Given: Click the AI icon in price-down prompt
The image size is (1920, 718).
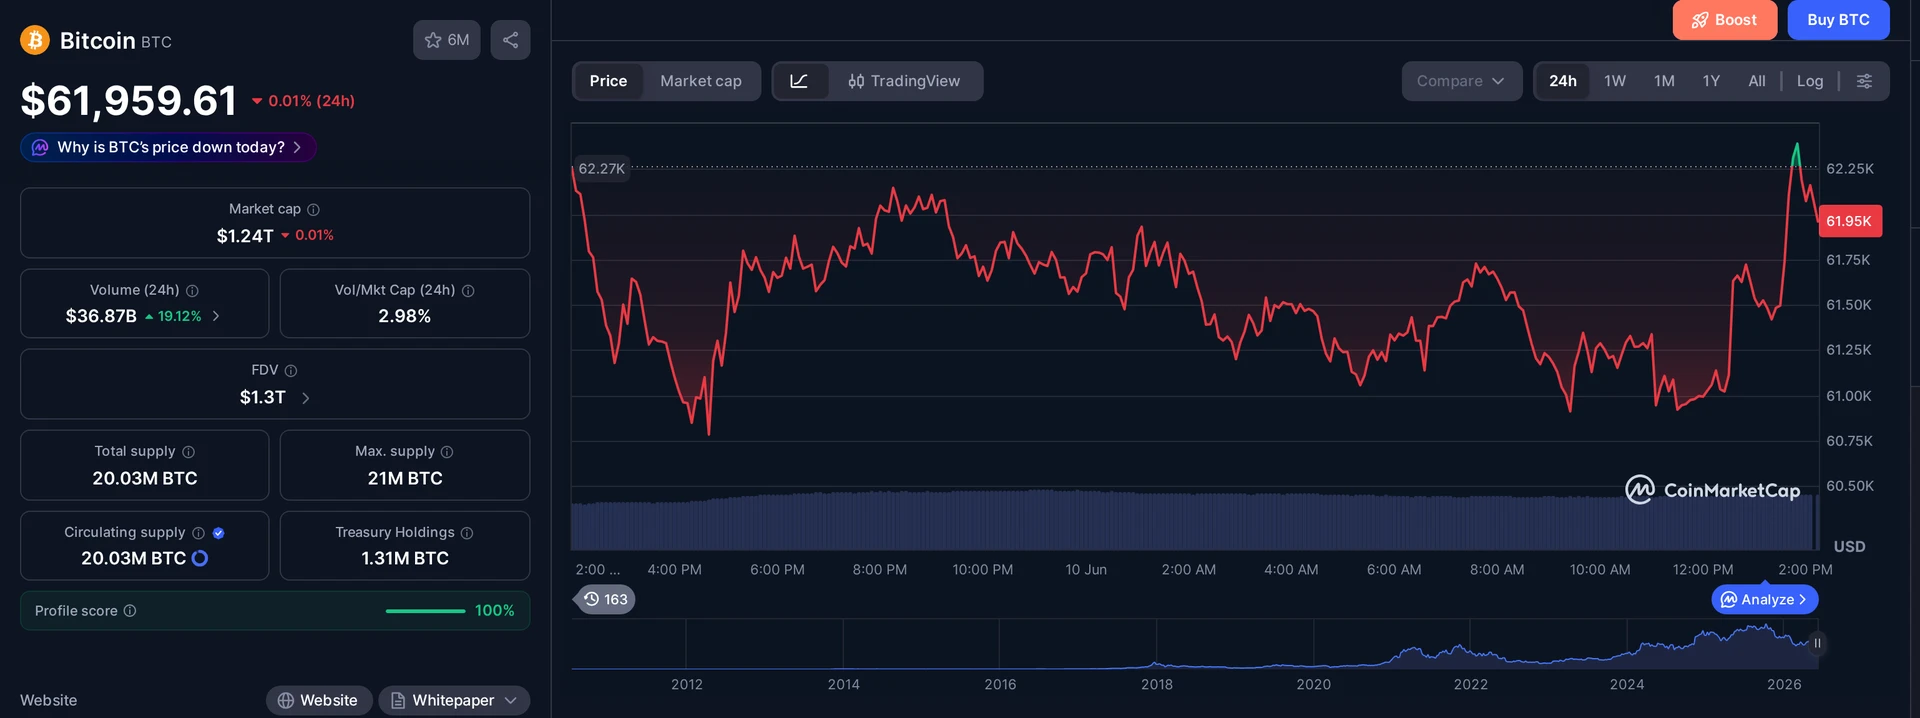Looking at the screenshot, I should click(40, 147).
